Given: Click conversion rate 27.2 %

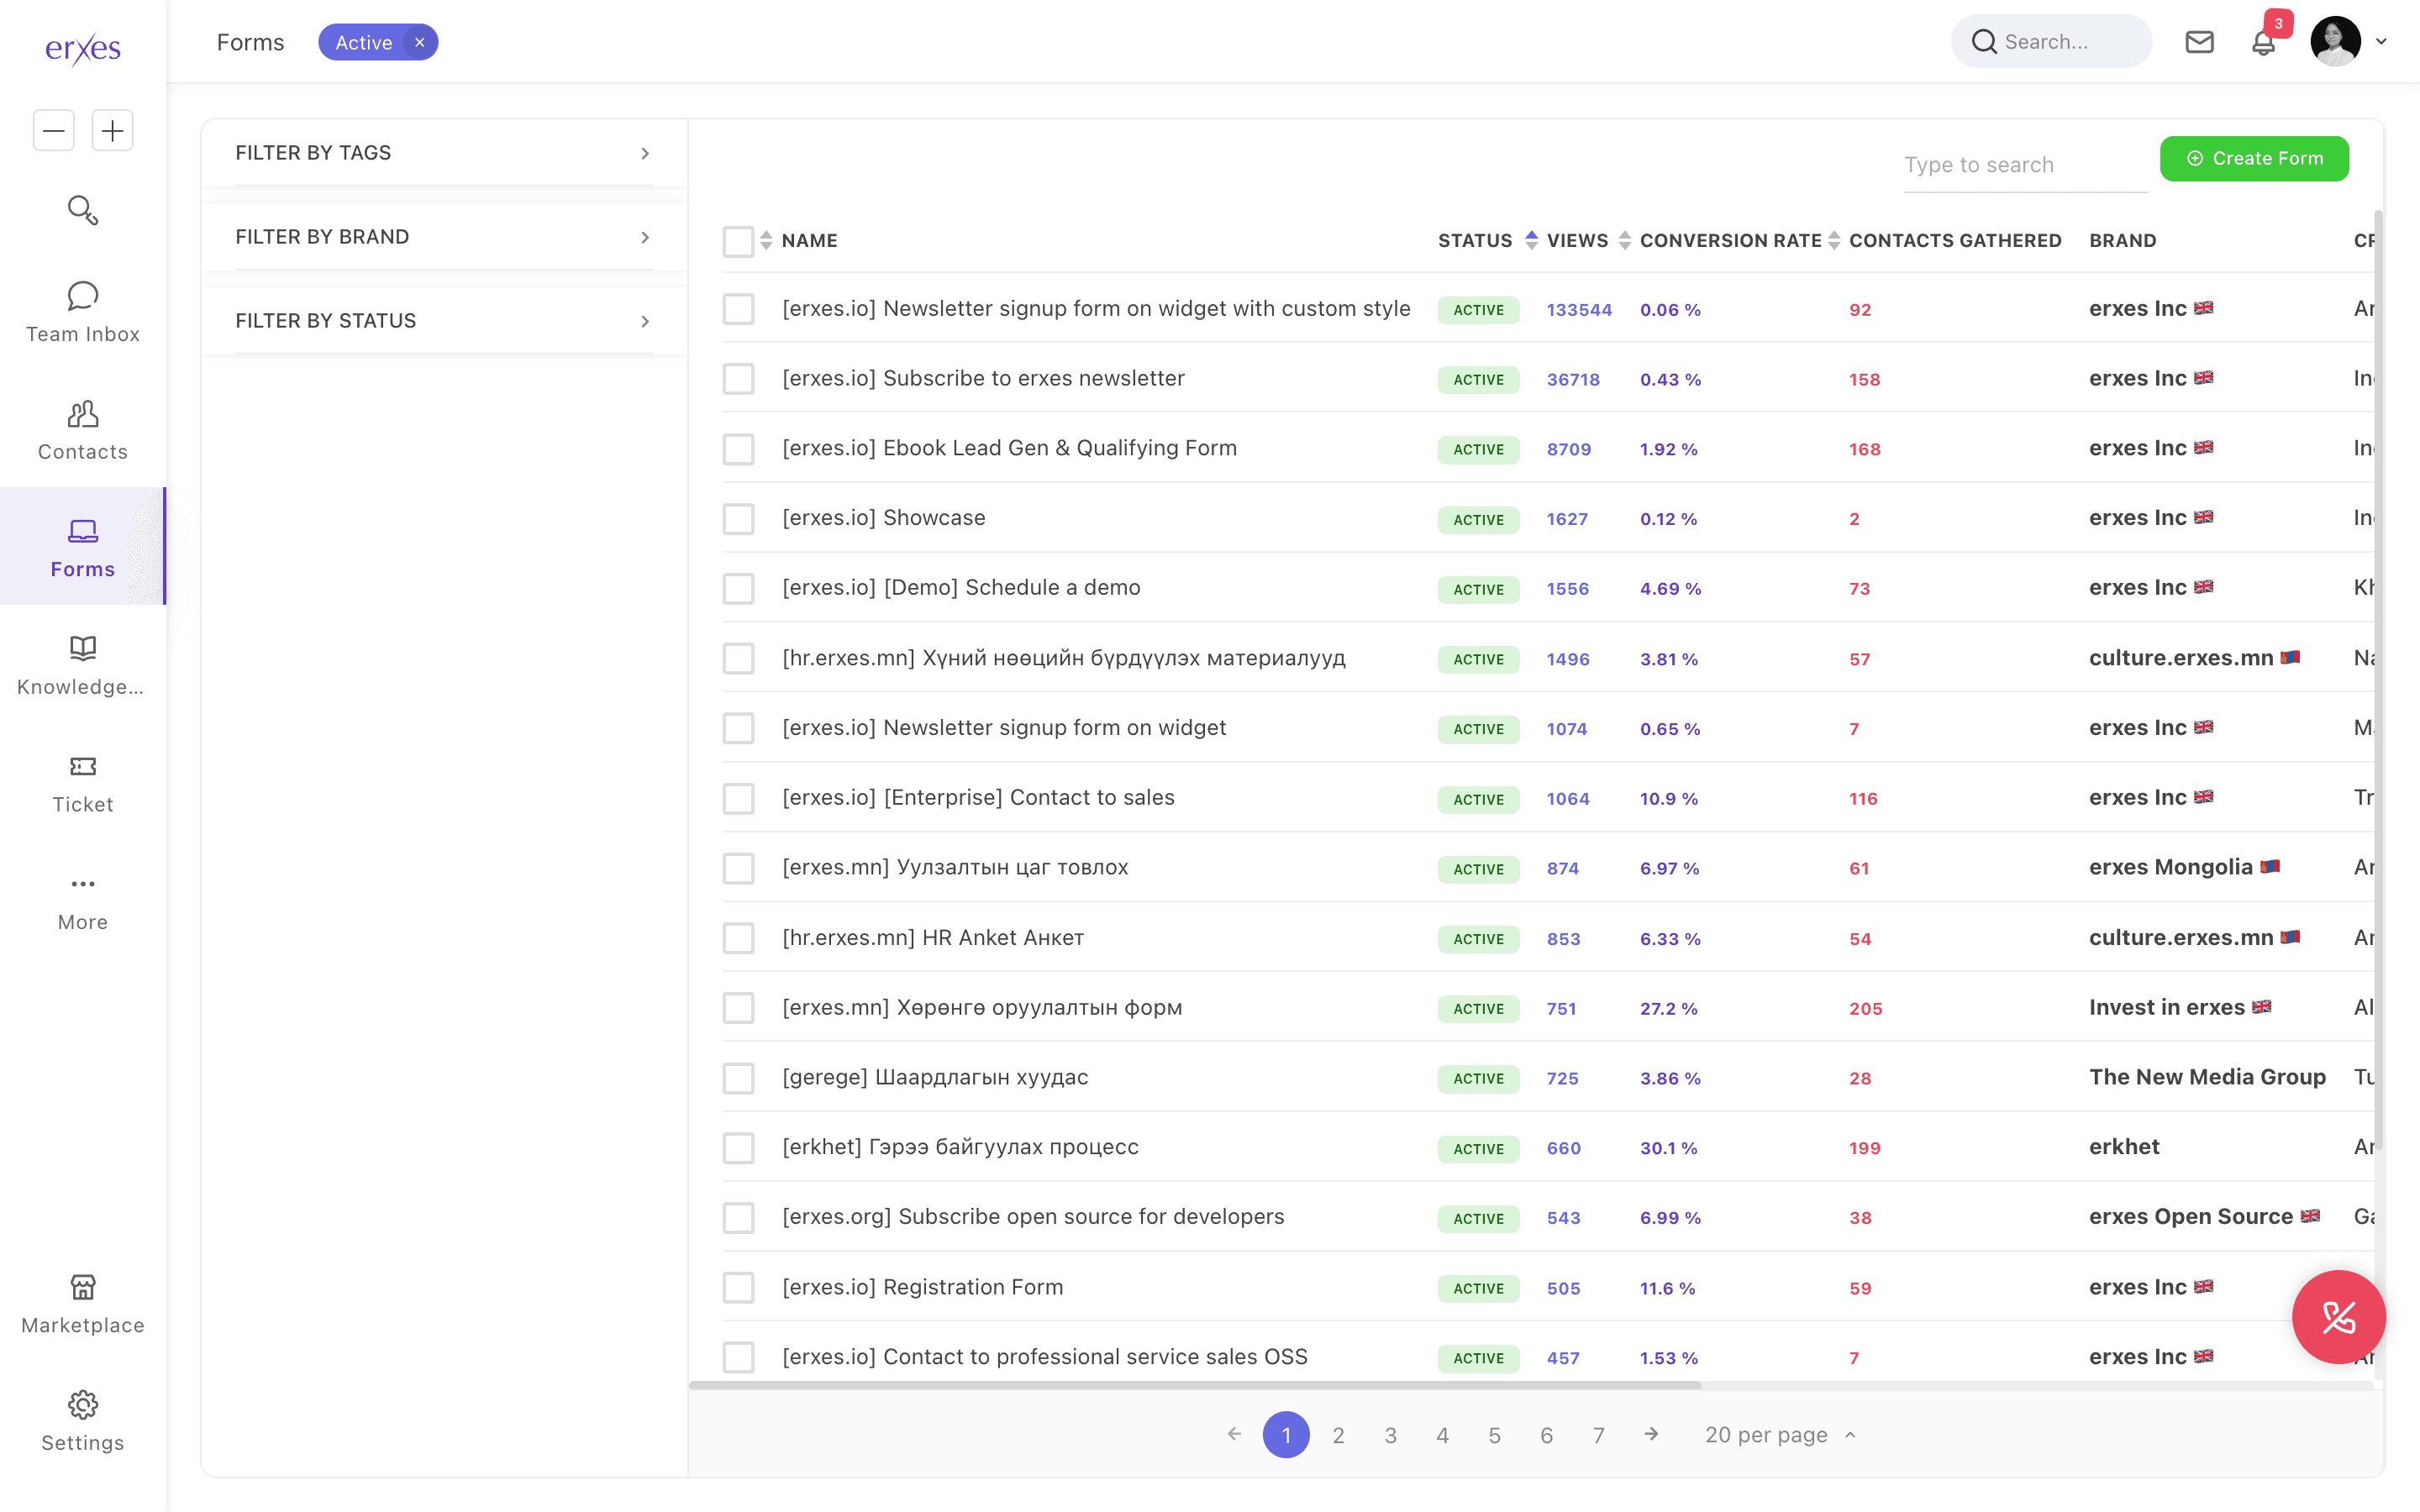Looking at the screenshot, I should point(1668,1008).
